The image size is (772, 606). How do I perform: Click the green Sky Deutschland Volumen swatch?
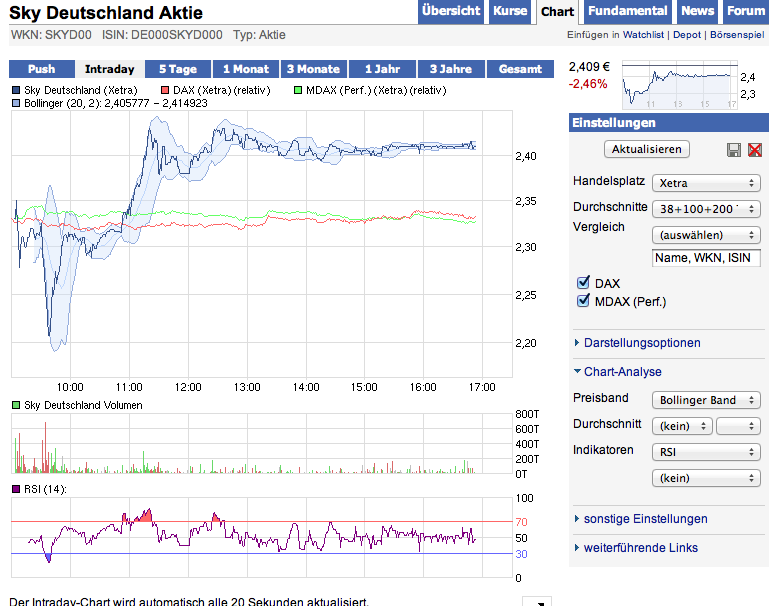(x=16, y=405)
